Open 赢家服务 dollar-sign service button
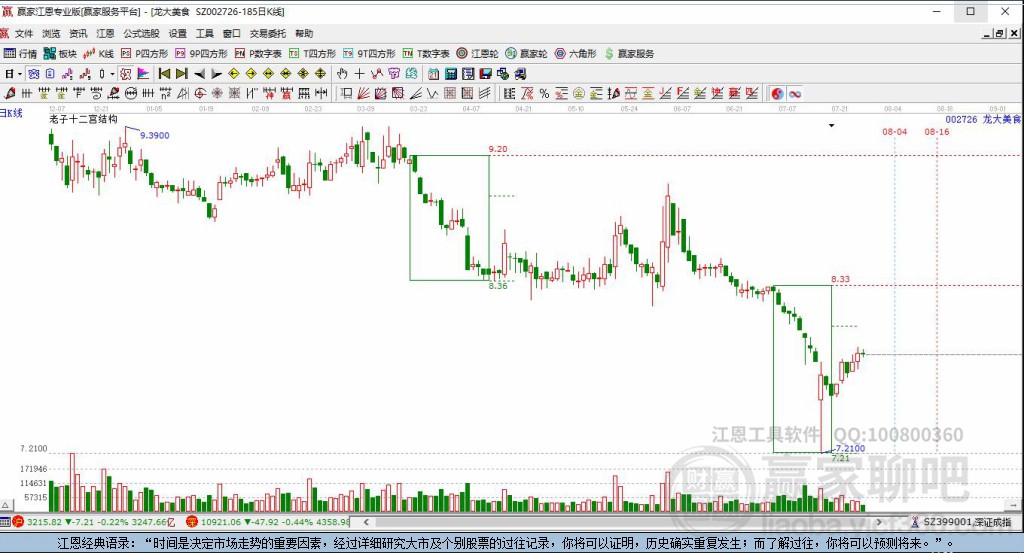Screen dimensions: 1024x553 point(629,54)
